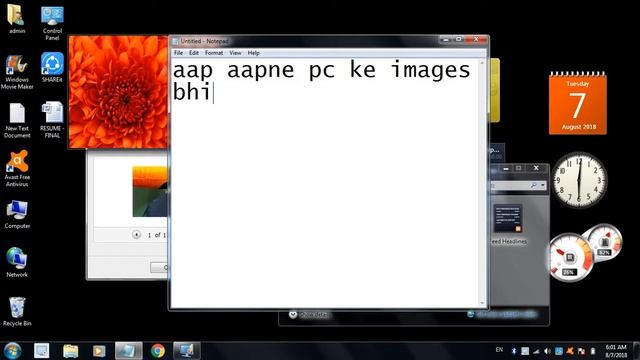Click the orange flower picture window

point(119,92)
